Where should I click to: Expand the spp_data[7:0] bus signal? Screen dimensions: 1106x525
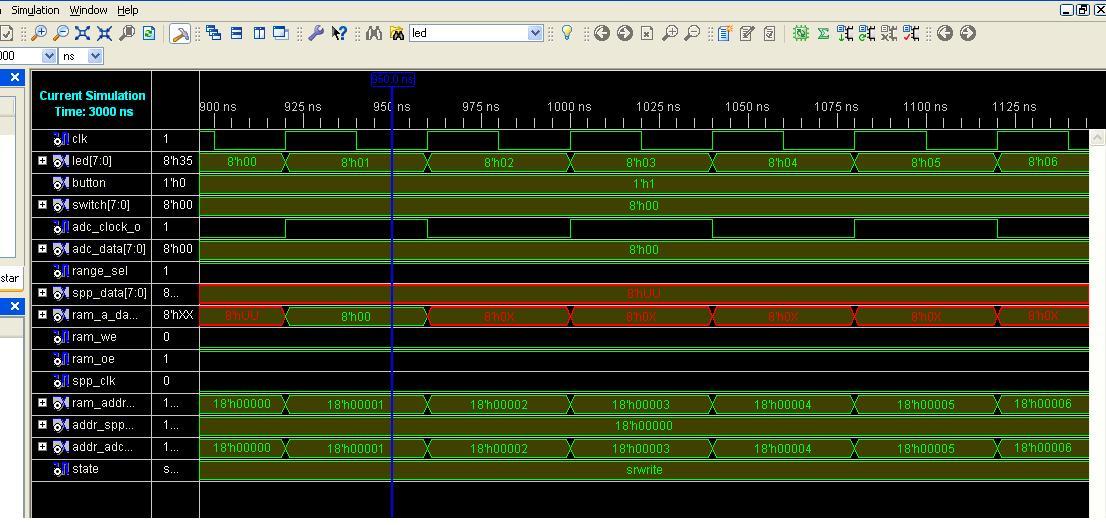tap(42, 293)
